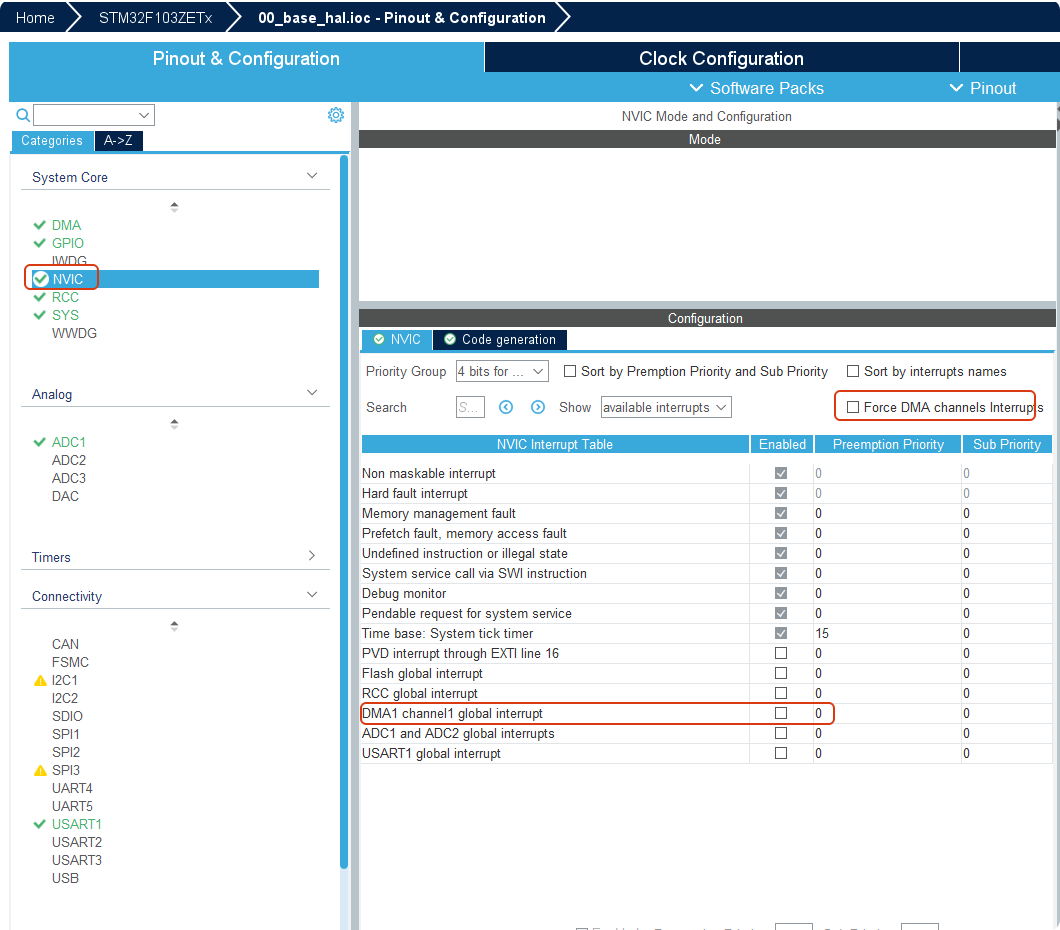
Task: Click the green checkmark beside DMA
Action: [x=40, y=225]
